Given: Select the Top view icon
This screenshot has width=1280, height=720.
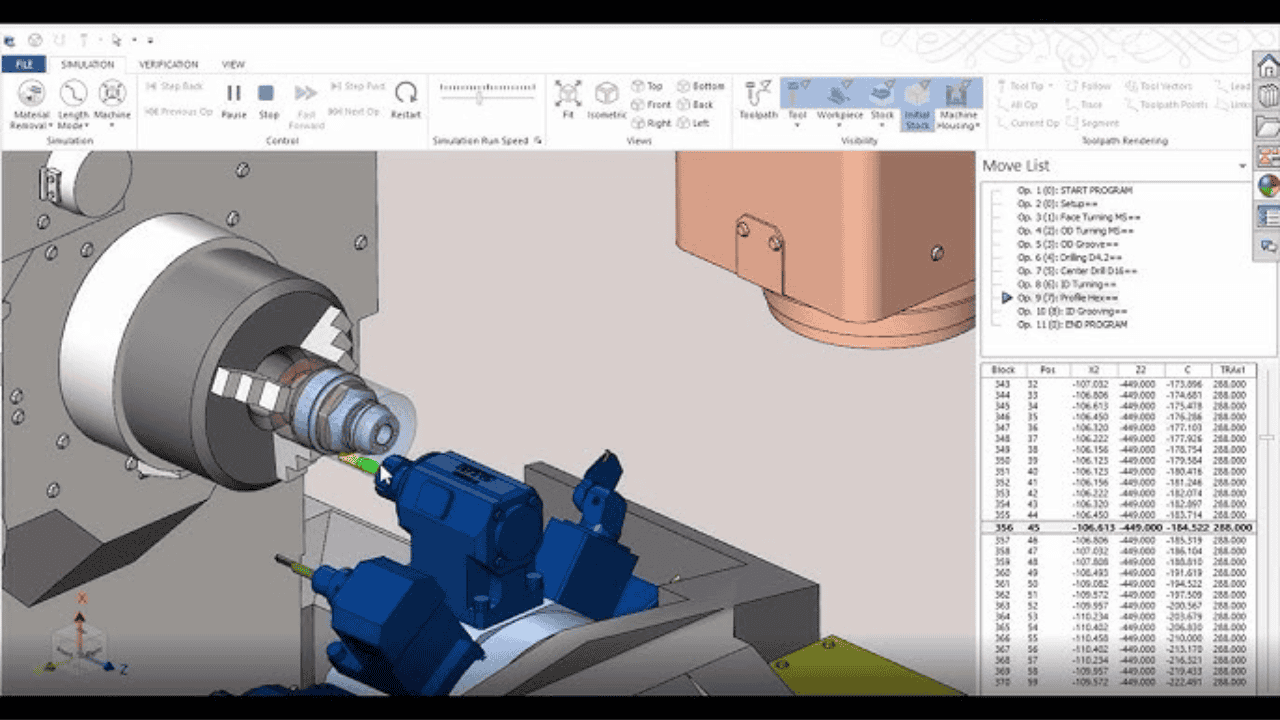Looking at the screenshot, I should click(647, 87).
